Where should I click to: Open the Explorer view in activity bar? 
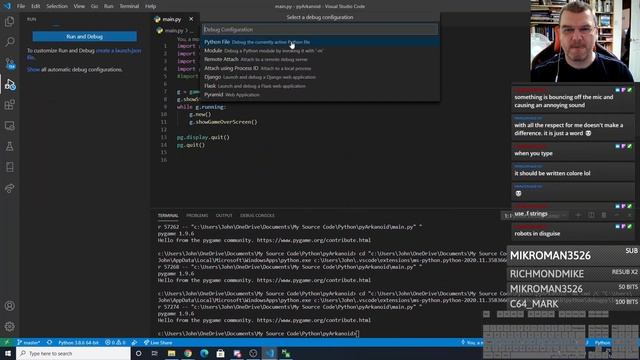9,22
